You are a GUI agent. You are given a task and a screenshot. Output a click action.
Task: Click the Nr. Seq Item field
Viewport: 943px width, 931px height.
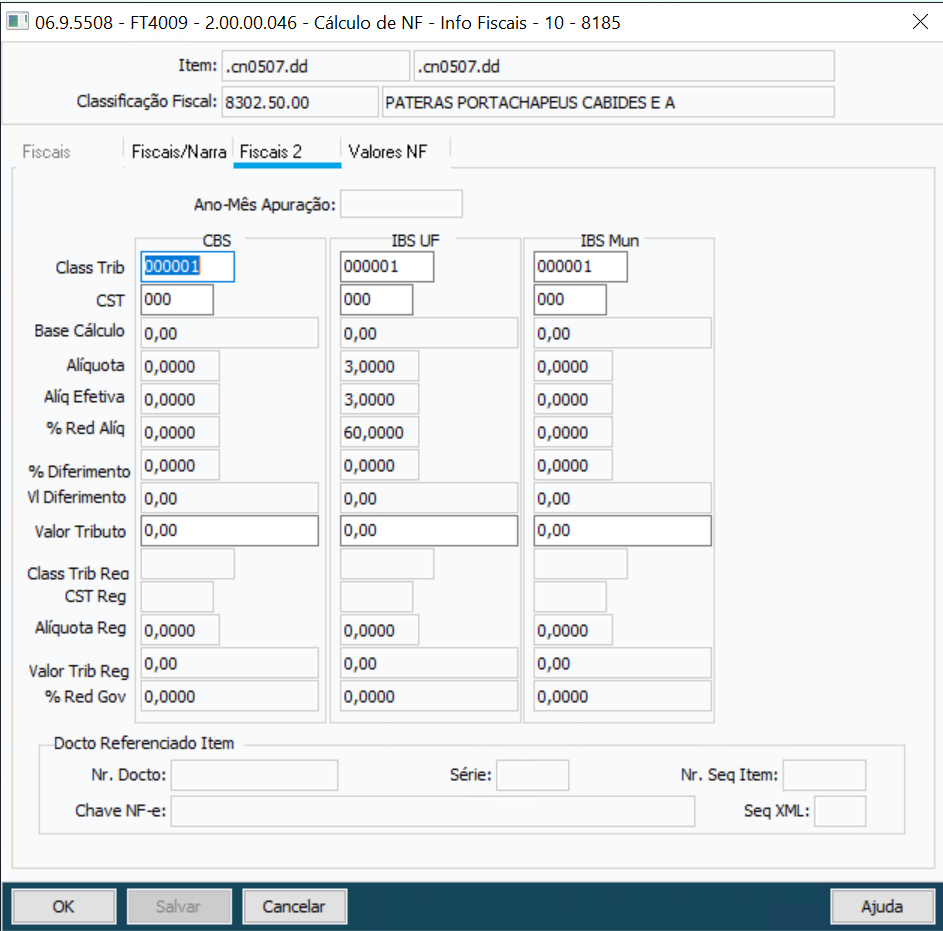click(824, 775)
